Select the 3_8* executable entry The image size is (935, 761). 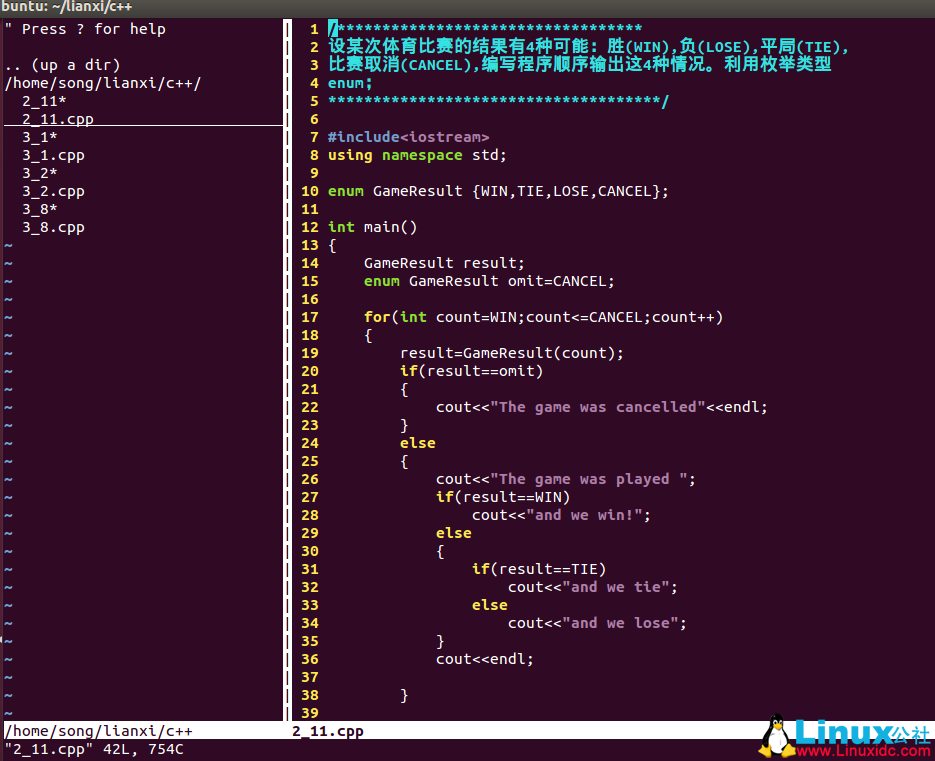click(40, 209)
